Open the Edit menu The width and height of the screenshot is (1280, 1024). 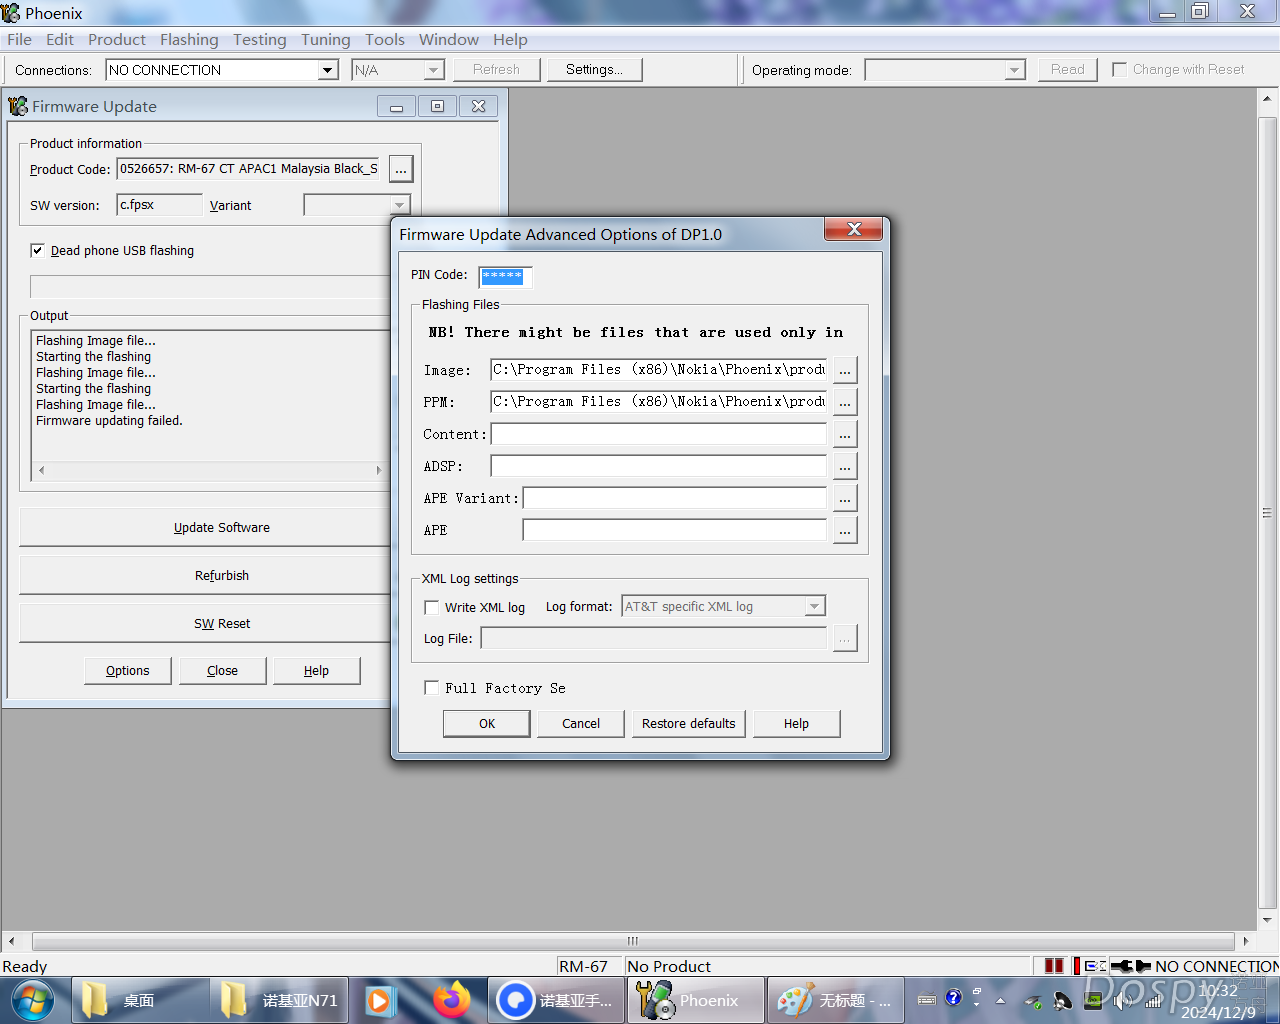(x=60, y=40)
